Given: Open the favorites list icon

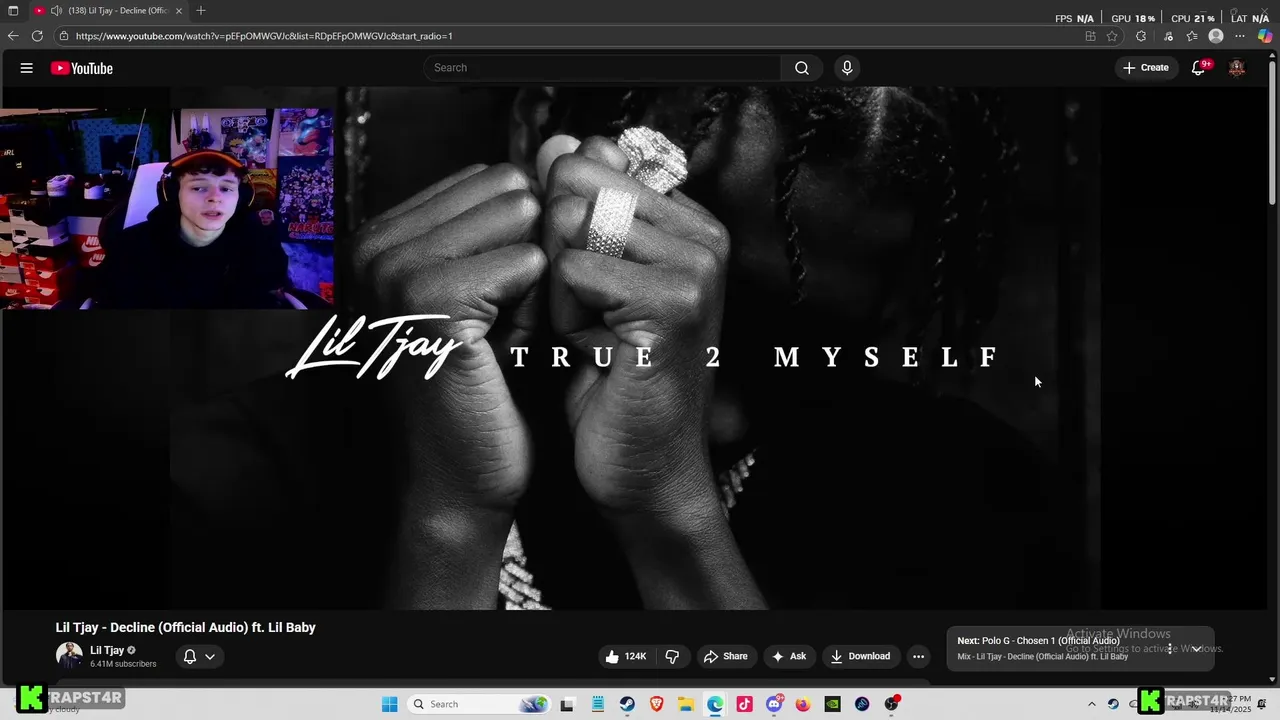Looking at the screenshot, I should click(x=1192, y=36).
